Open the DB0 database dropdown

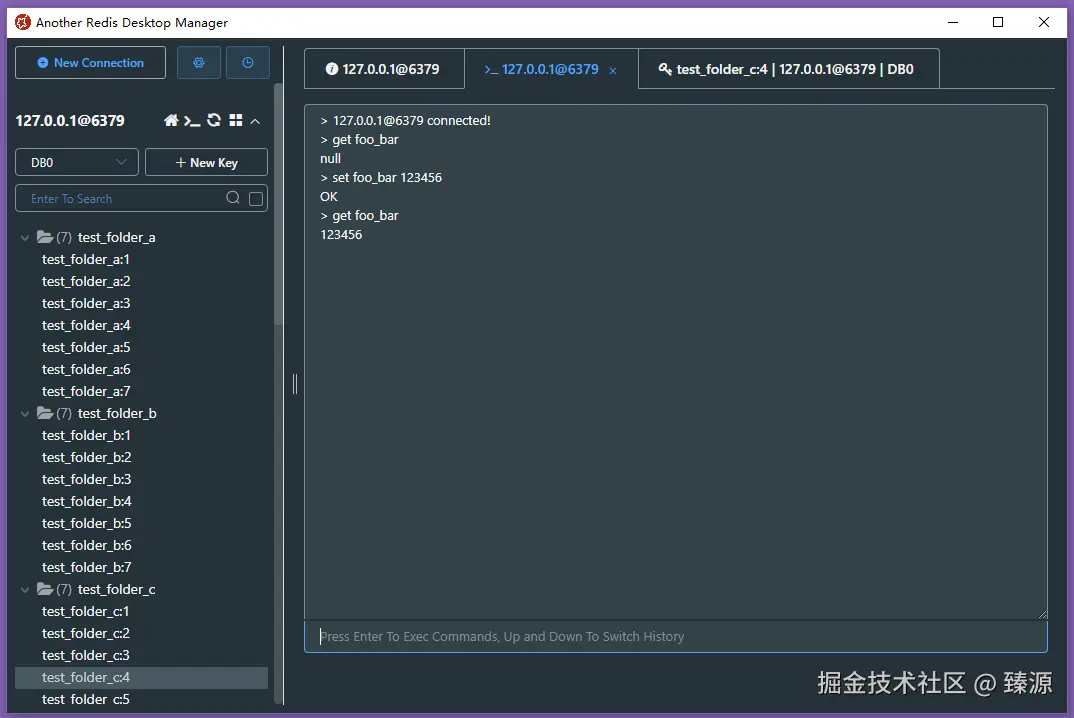[x=77, y=162]
